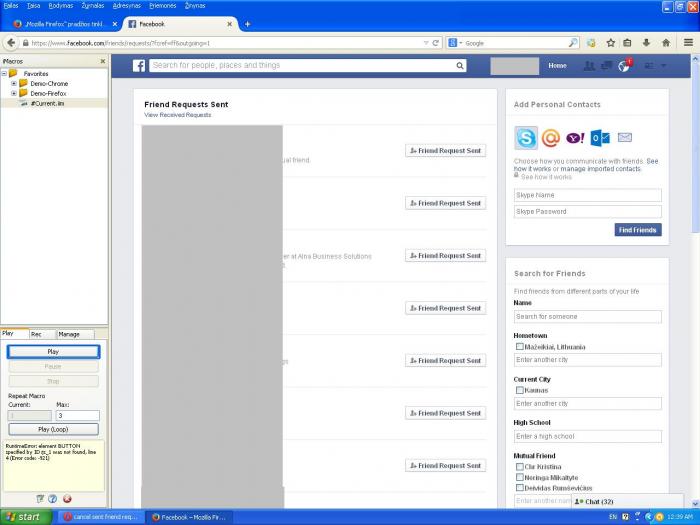Switch to cancel sent friend req taskbar window

pyautogui.click(x=101, y=517)
